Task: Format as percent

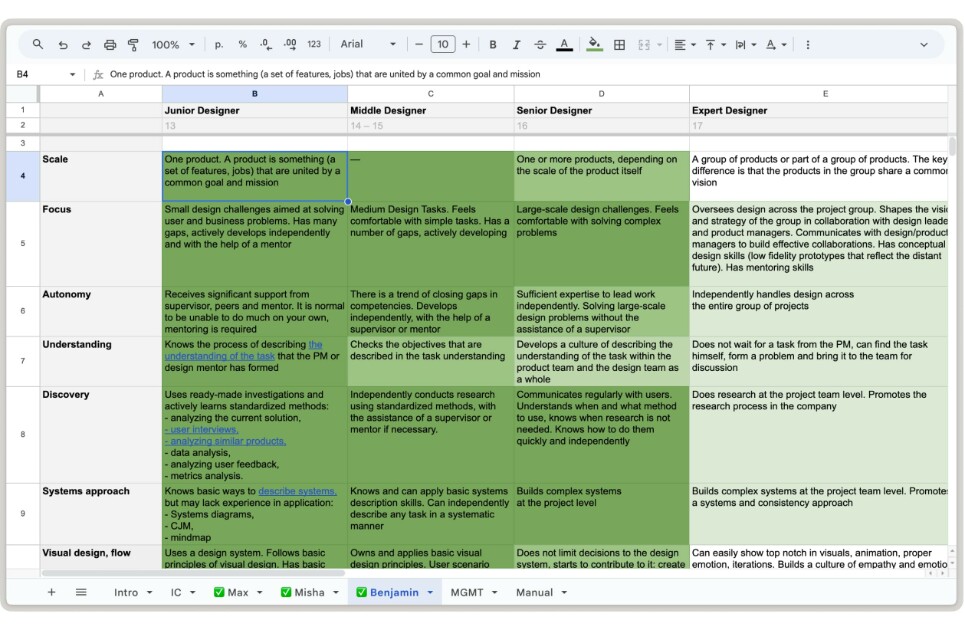Action: click(x=242, y=44)
